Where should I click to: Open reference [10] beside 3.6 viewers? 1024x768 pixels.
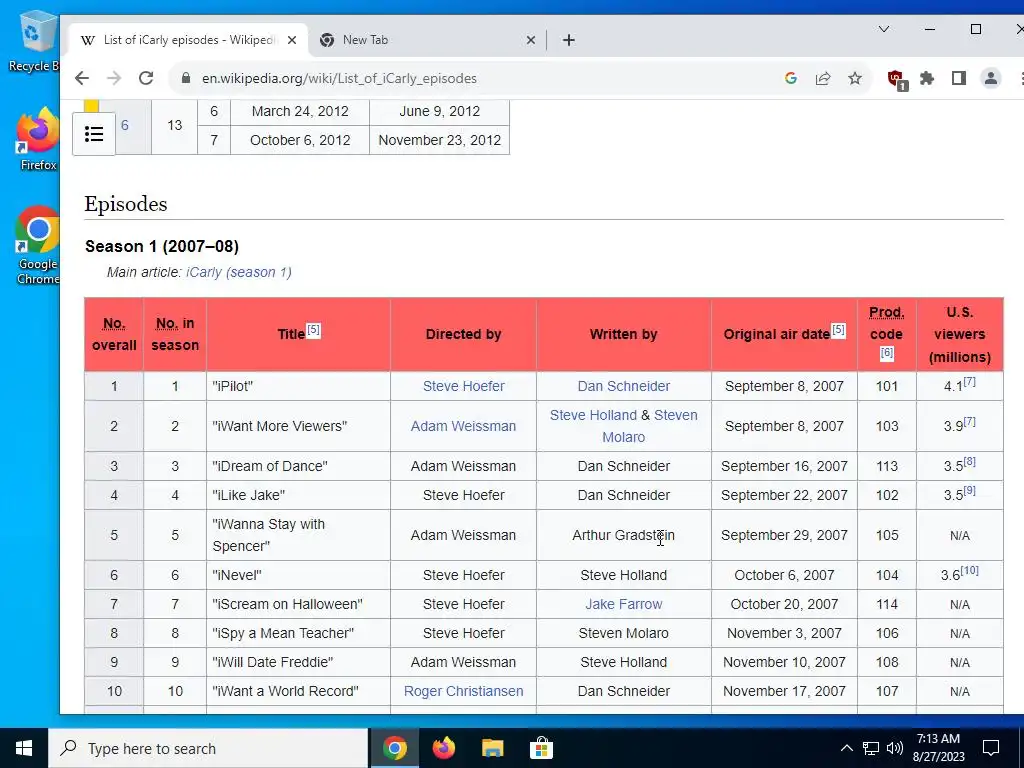(970, 571)
